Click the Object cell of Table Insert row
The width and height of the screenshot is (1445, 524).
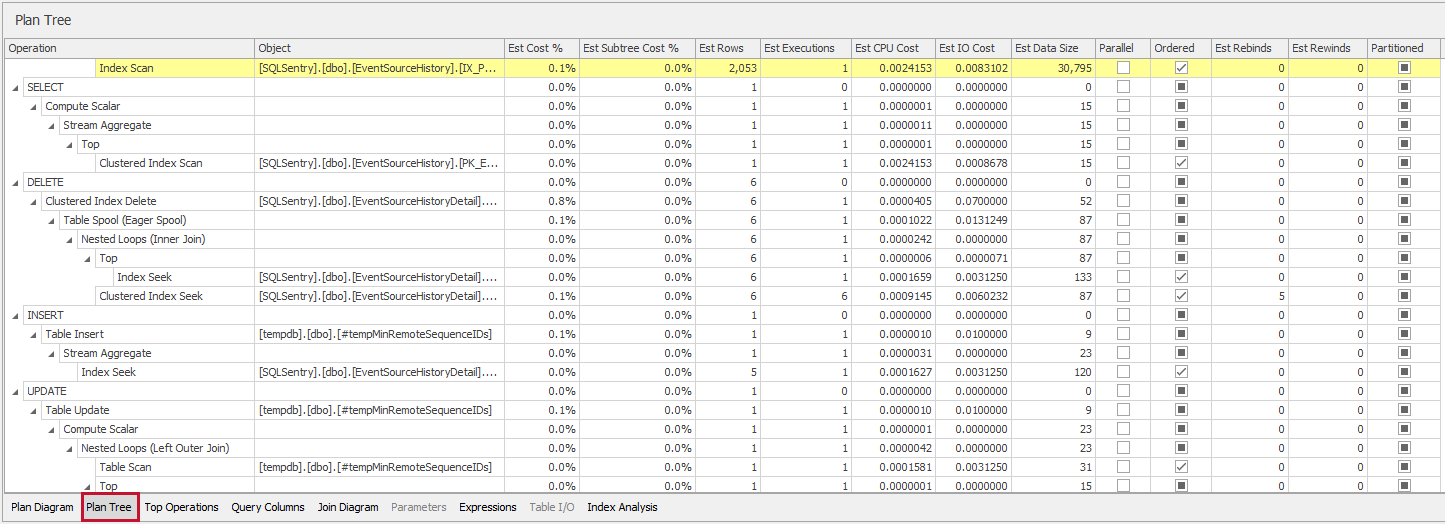380,334
